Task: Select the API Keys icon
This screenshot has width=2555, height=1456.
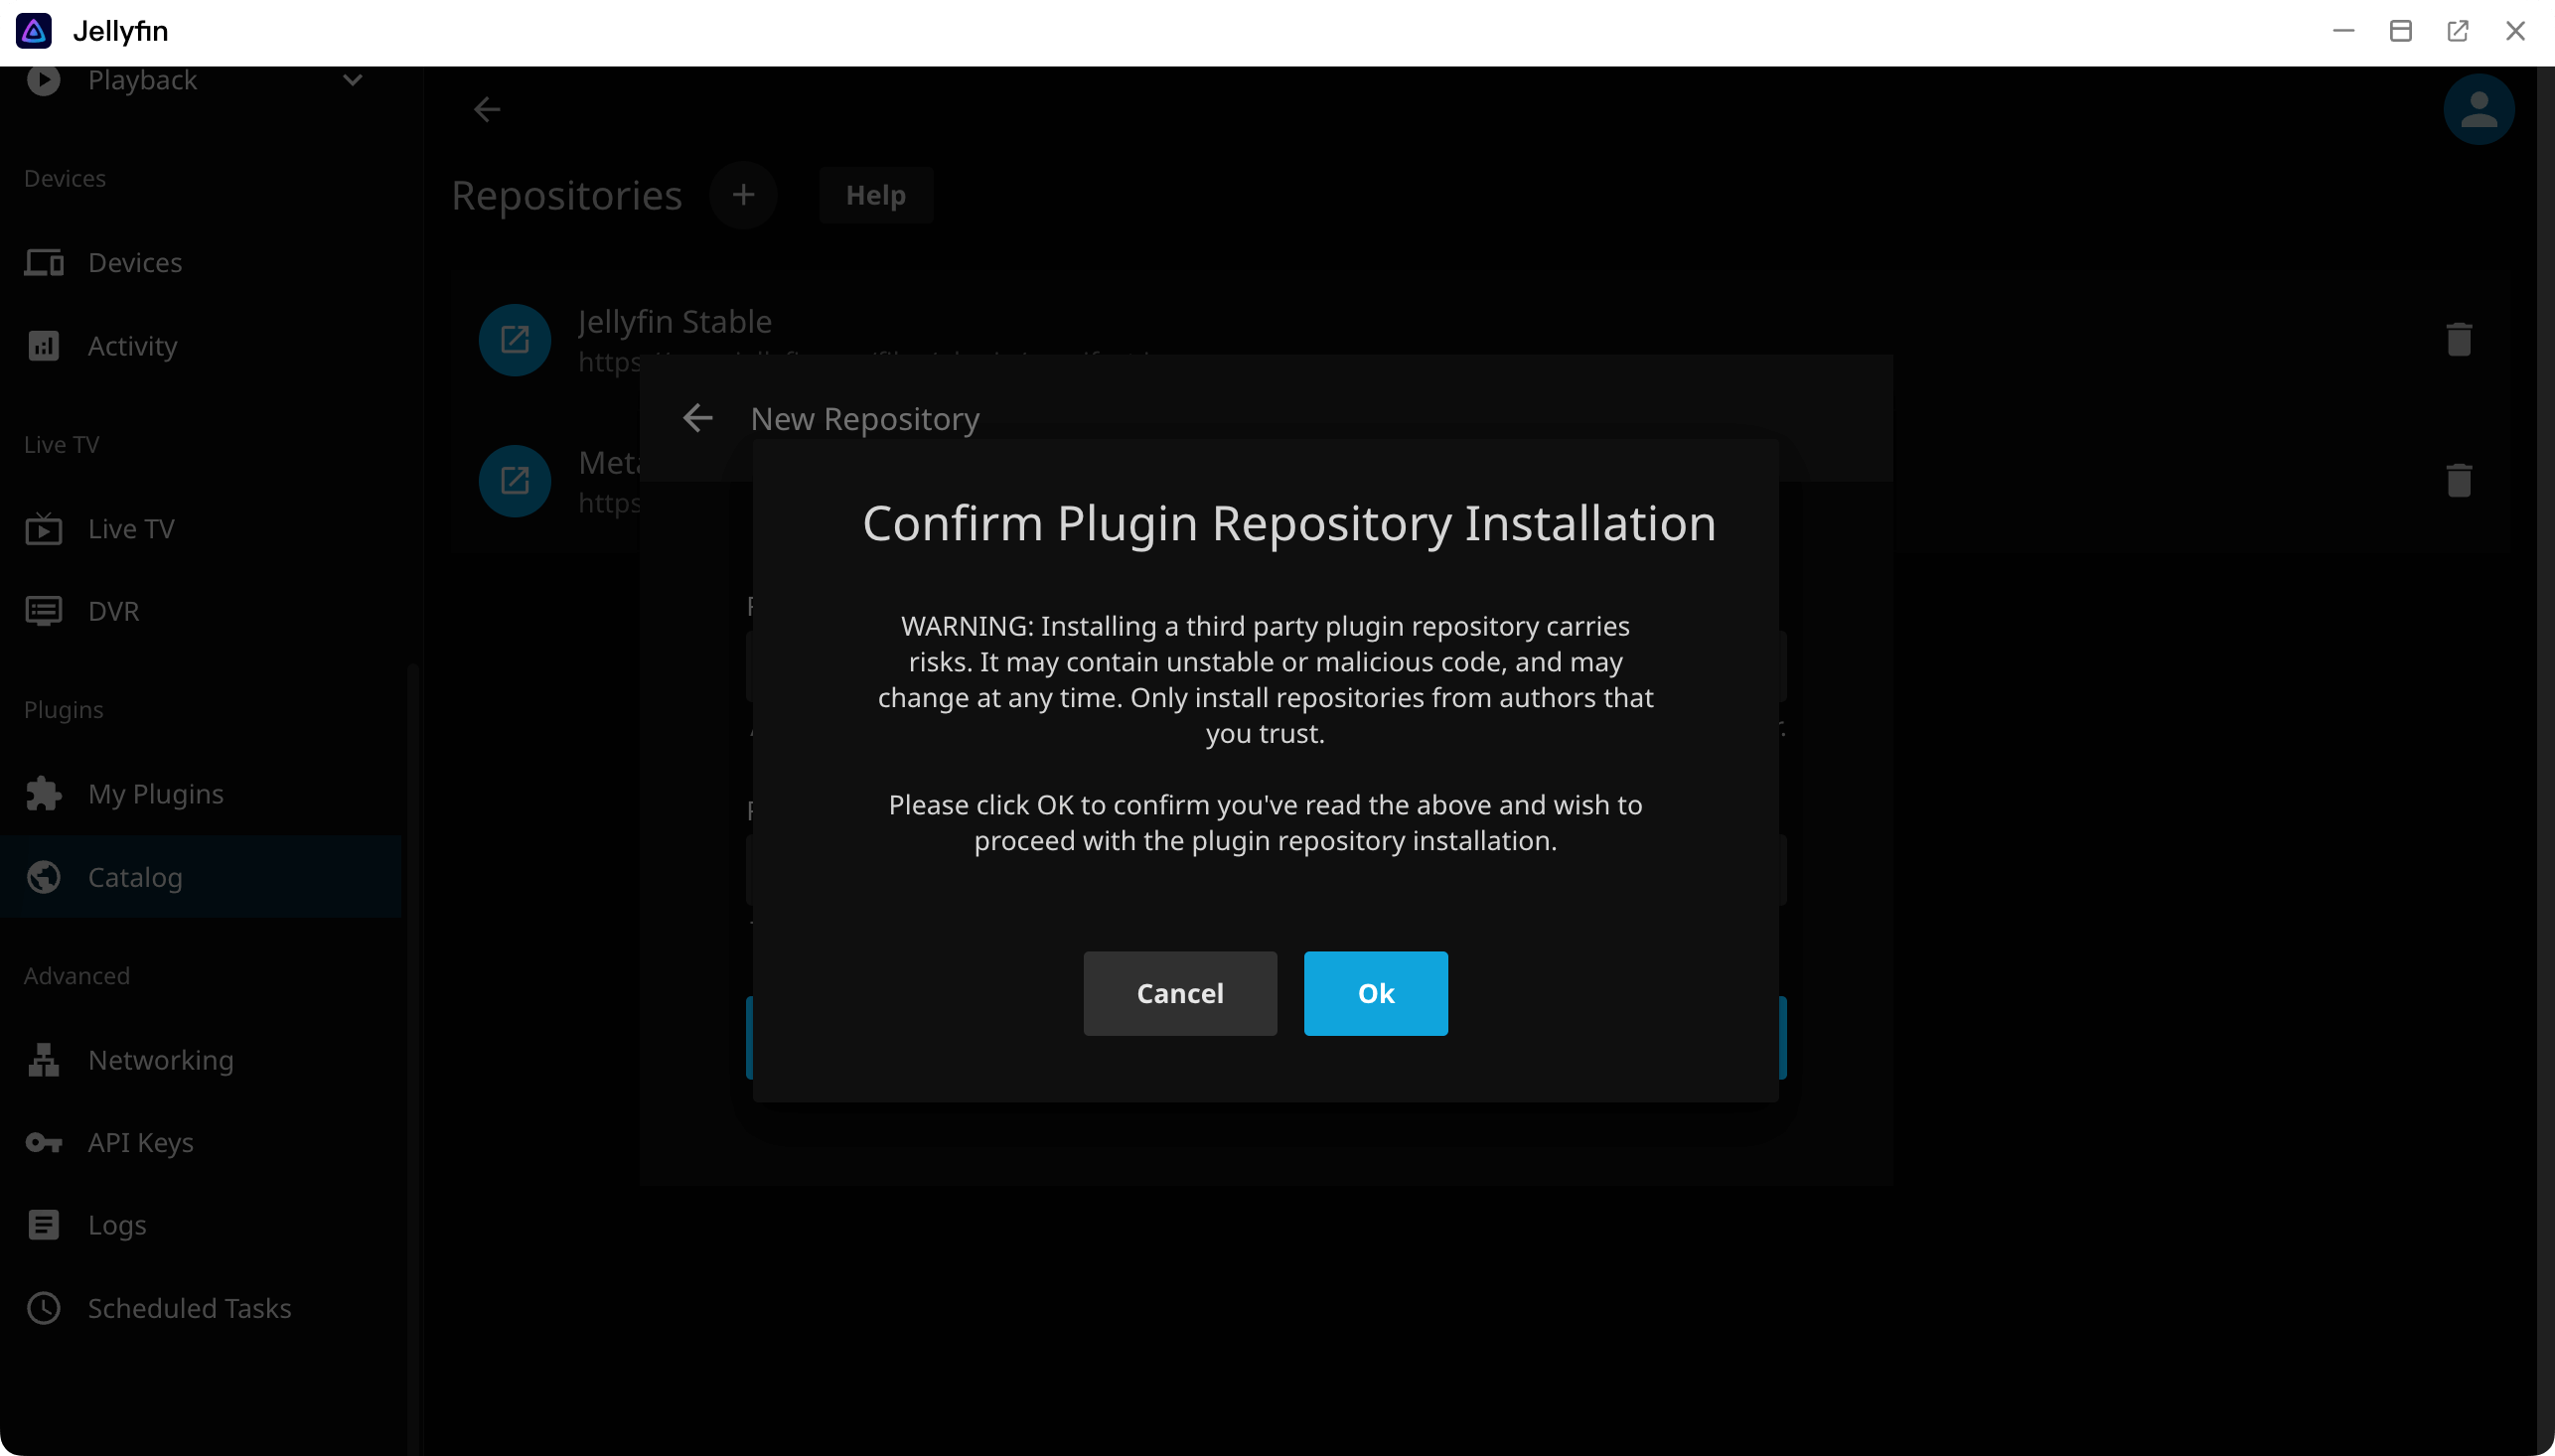Action: coord(42,1142)
